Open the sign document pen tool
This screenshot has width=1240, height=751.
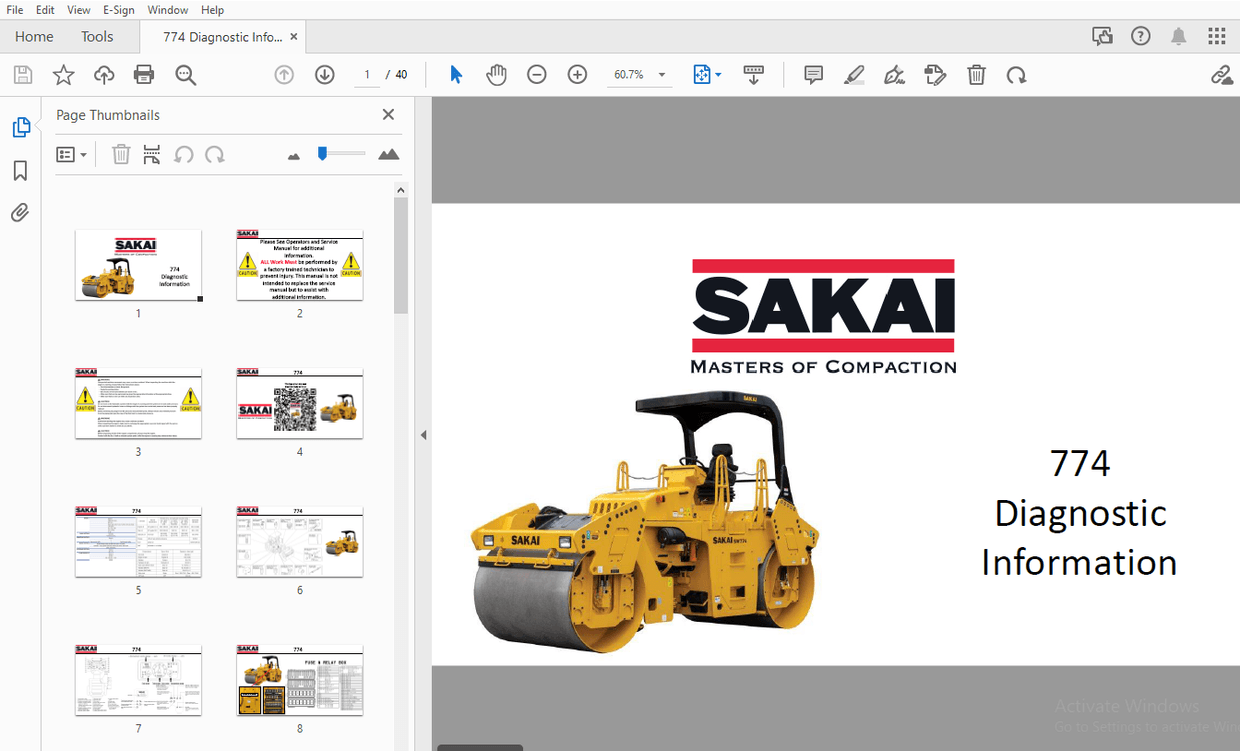coord(895,75)
